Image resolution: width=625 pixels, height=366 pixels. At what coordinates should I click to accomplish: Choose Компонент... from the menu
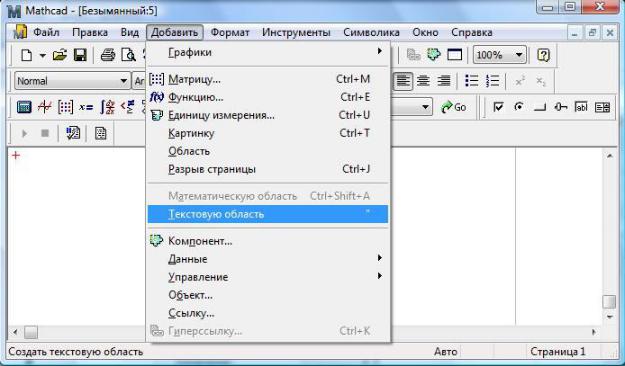pos(267,241)
